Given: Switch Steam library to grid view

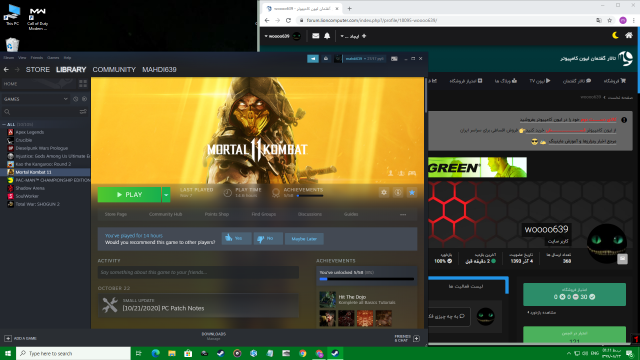Looking at the screenshot, I should click(83, 84).
